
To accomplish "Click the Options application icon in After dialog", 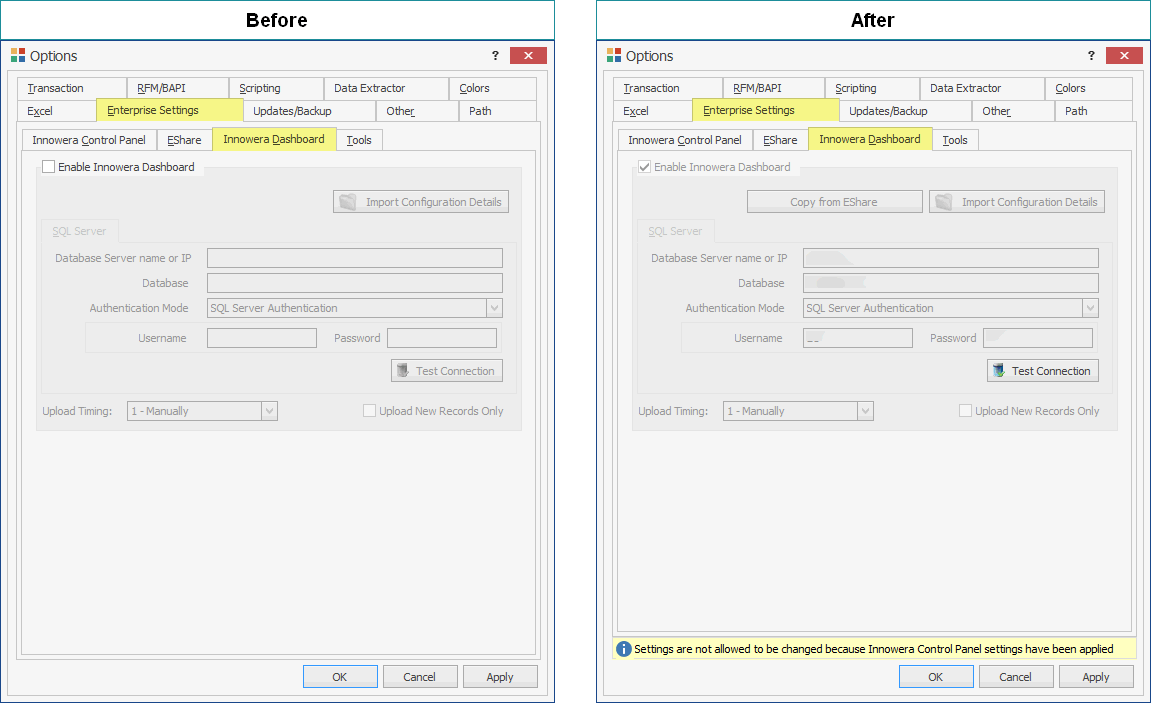I will [x=614, y=56].
